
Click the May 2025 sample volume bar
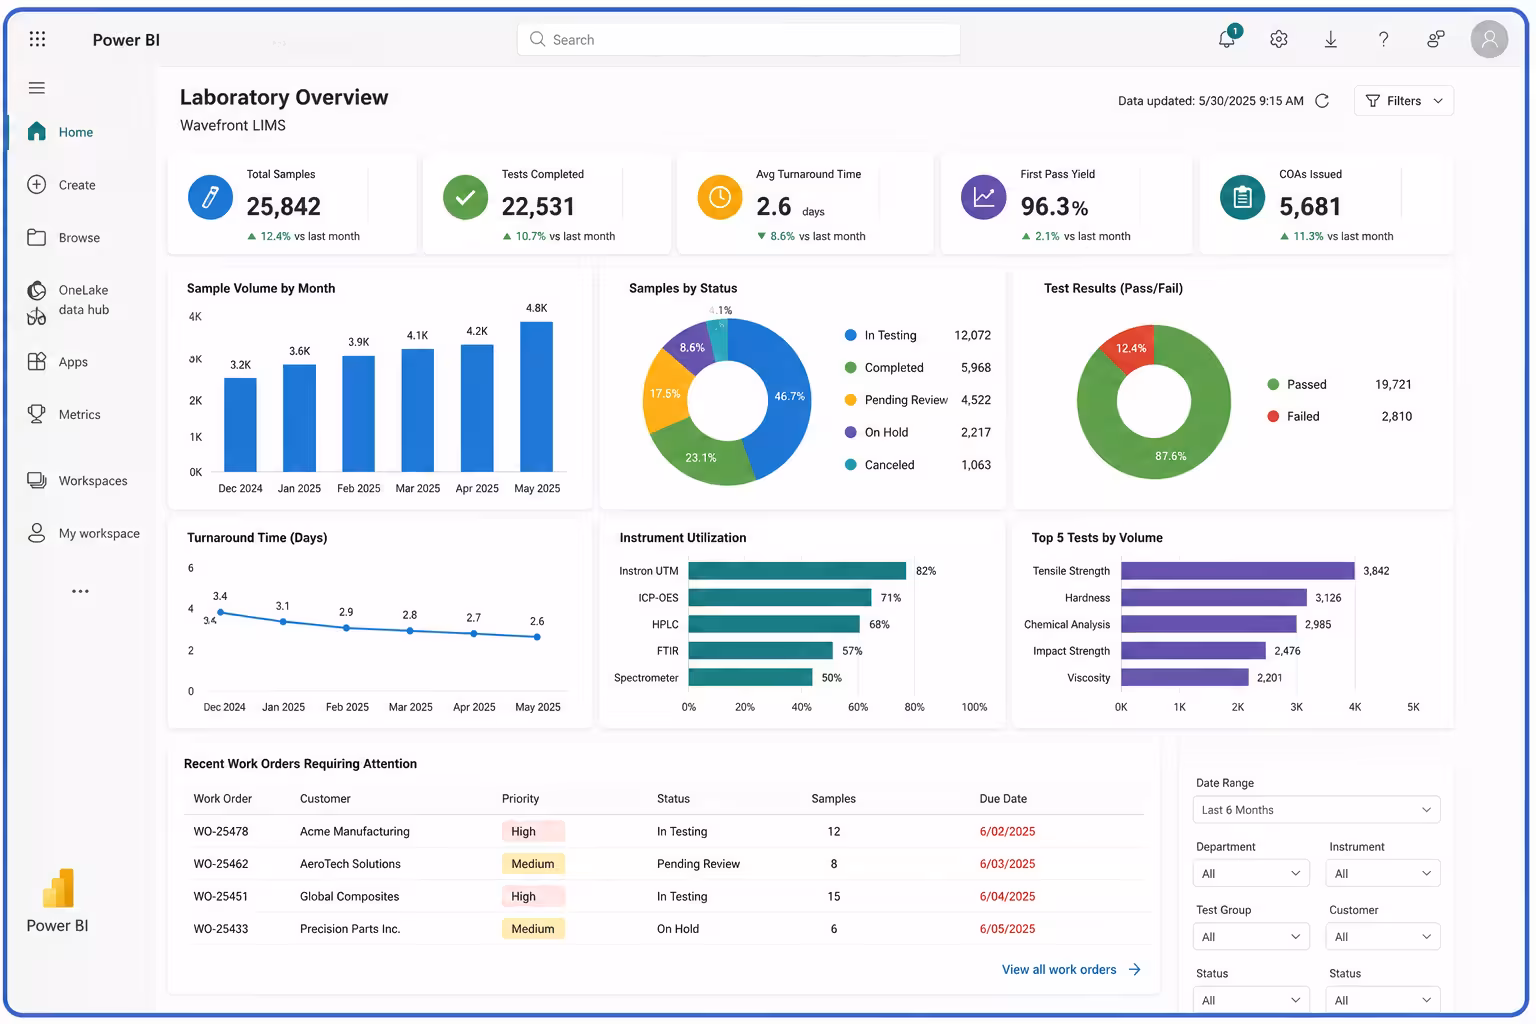537,396
